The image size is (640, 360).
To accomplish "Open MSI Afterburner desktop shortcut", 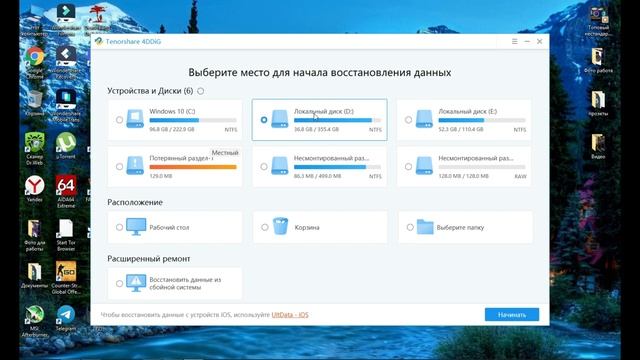I will click(x=35, y=314).
